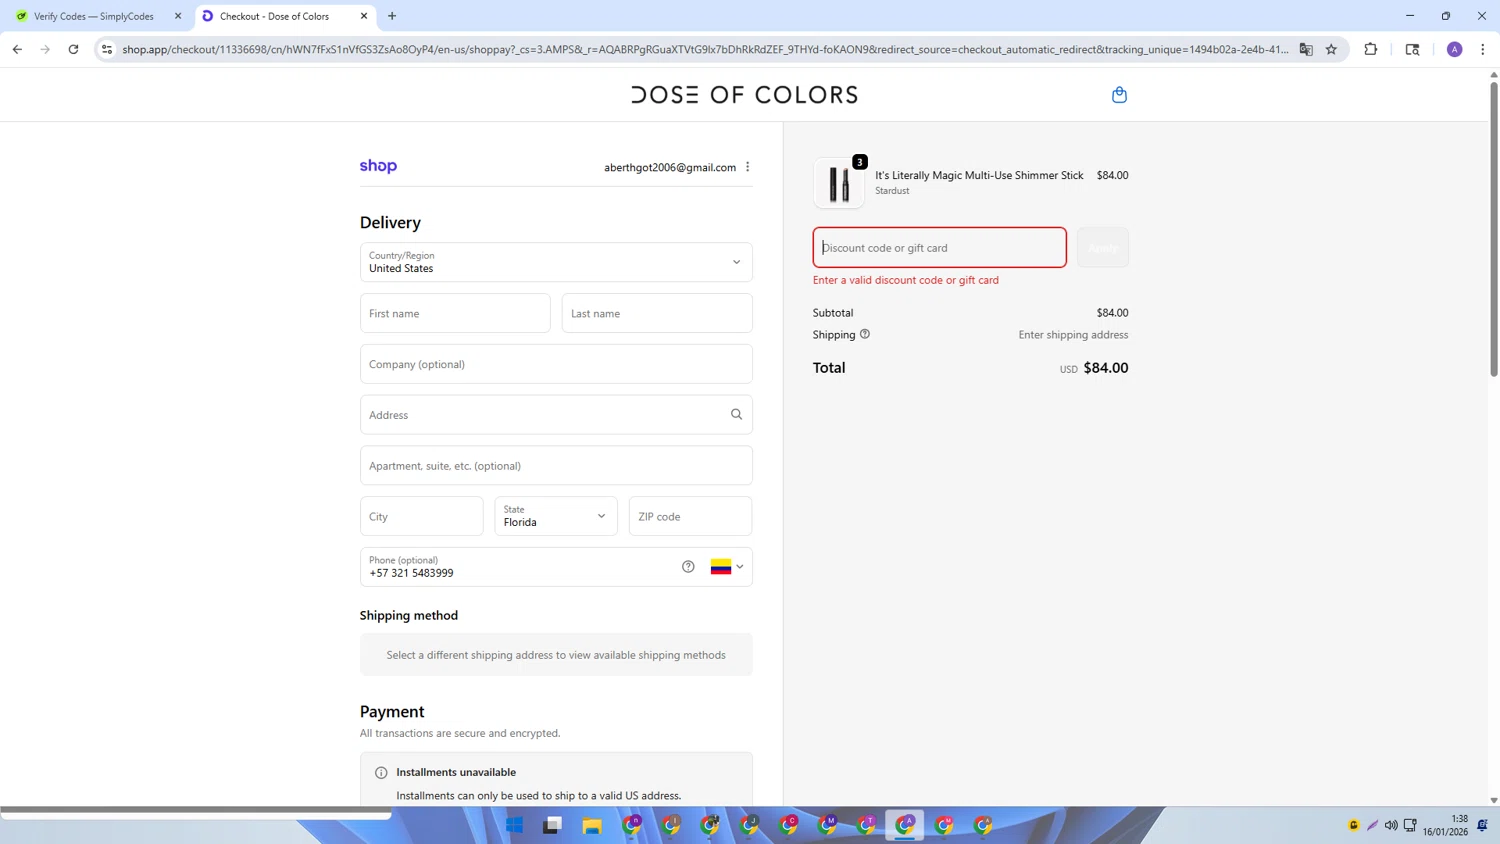
Task: Click the total price $84.00 in bold
Action: [1106, 368]
